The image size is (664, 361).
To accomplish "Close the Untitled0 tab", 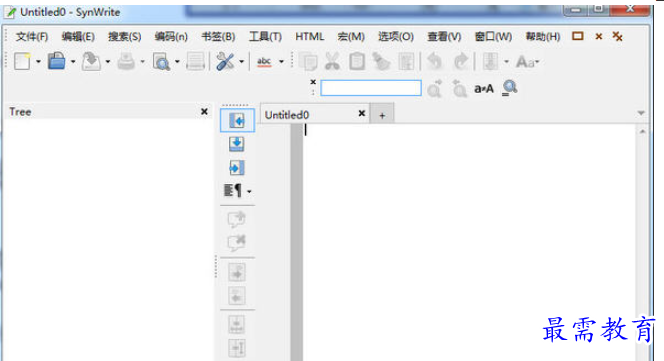I will coord(362,113).
